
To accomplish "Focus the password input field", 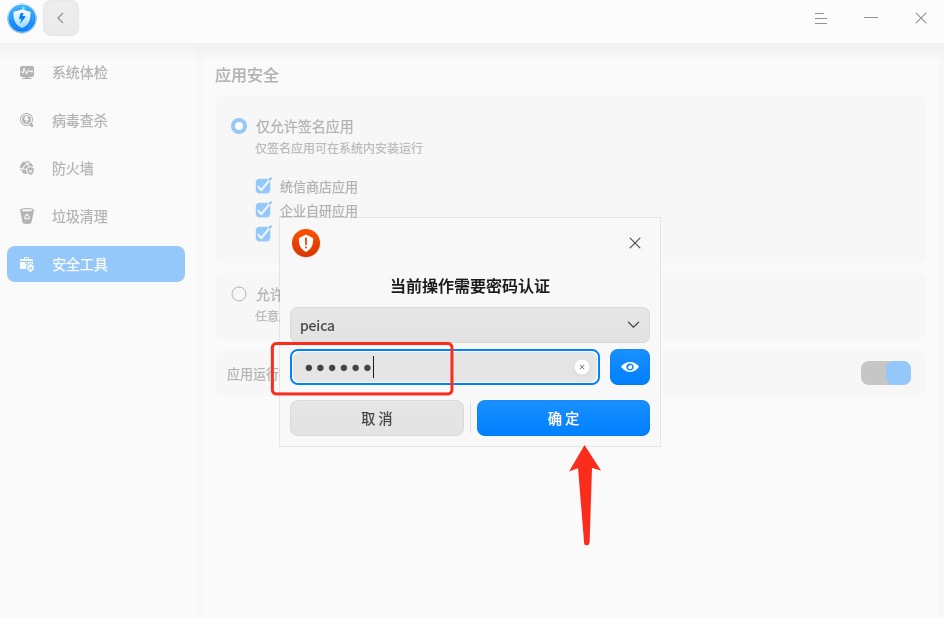I will [444, 367].
